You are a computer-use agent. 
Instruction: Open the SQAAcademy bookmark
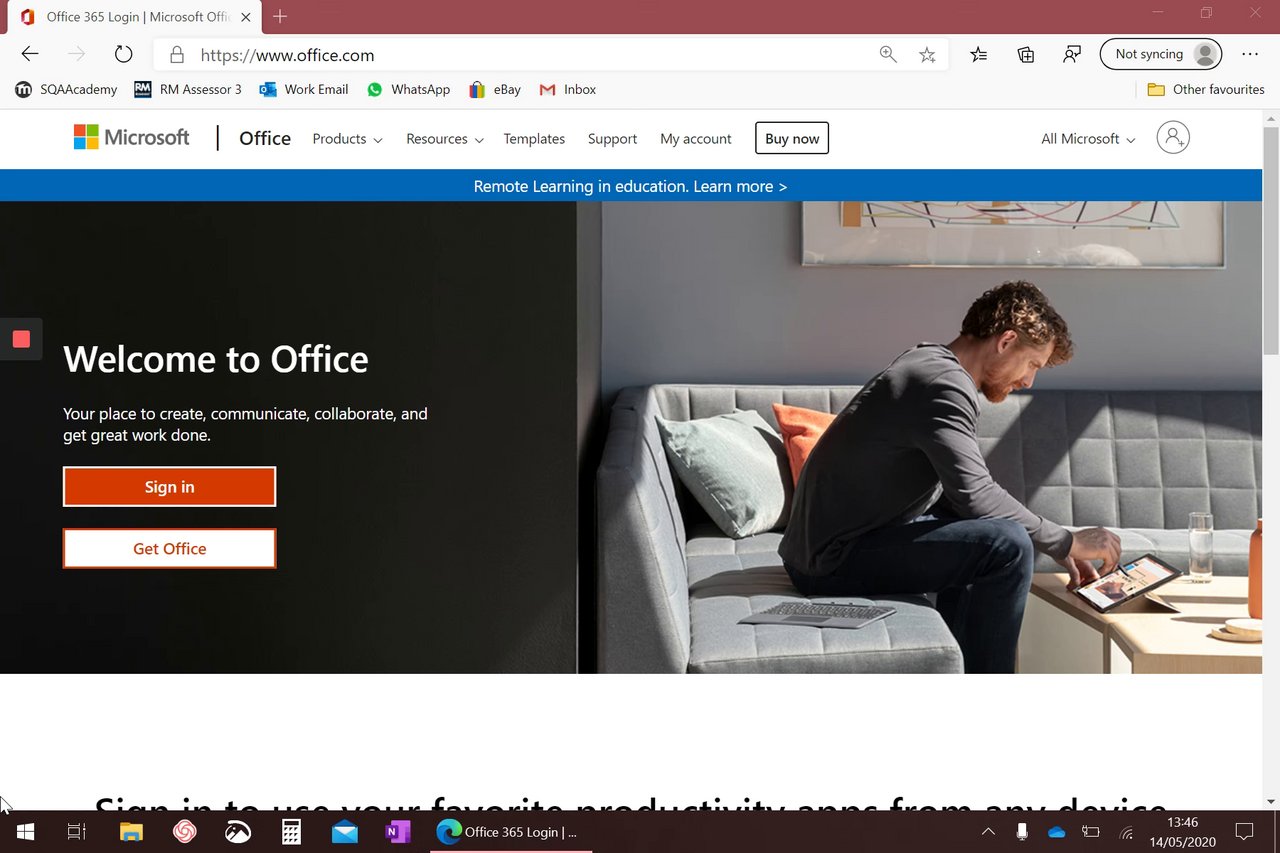tap(66, 89)
